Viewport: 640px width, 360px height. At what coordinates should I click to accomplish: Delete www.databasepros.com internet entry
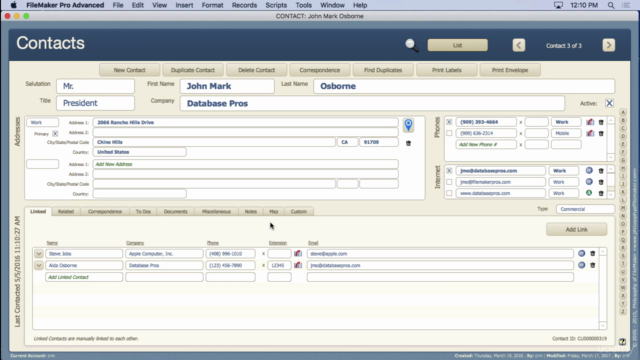601,193
